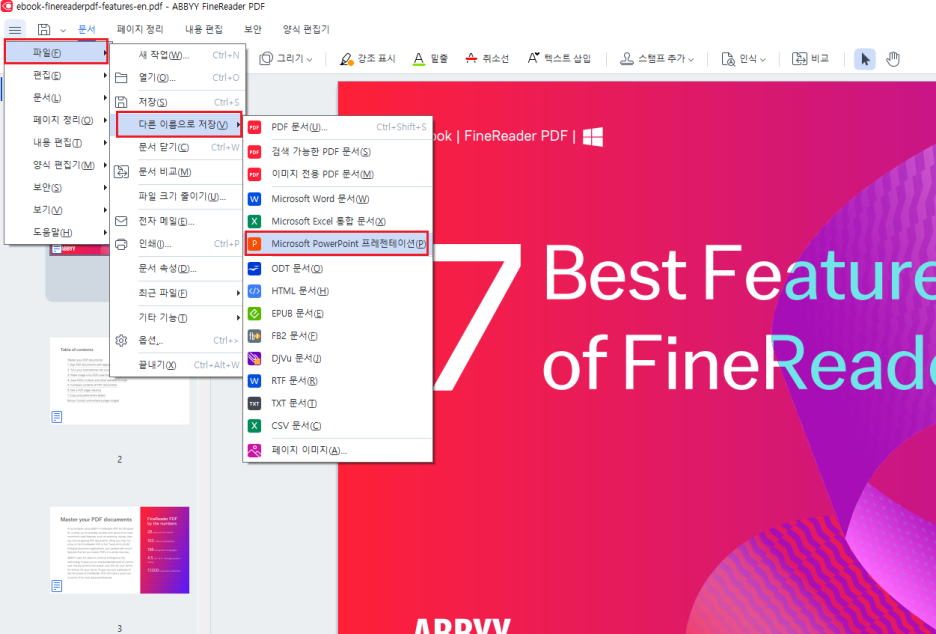Open 옵션 settings entry
936x634 pixels.
tap(177, 340)
